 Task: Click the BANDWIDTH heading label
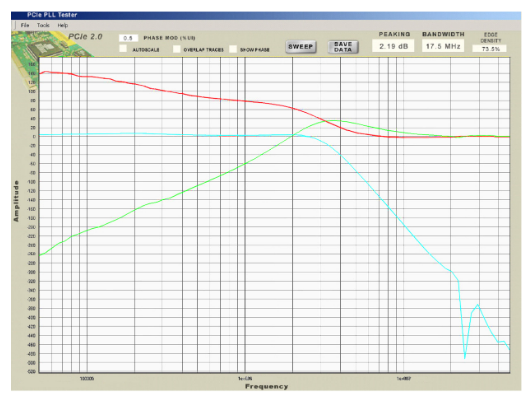pos(443,34)
